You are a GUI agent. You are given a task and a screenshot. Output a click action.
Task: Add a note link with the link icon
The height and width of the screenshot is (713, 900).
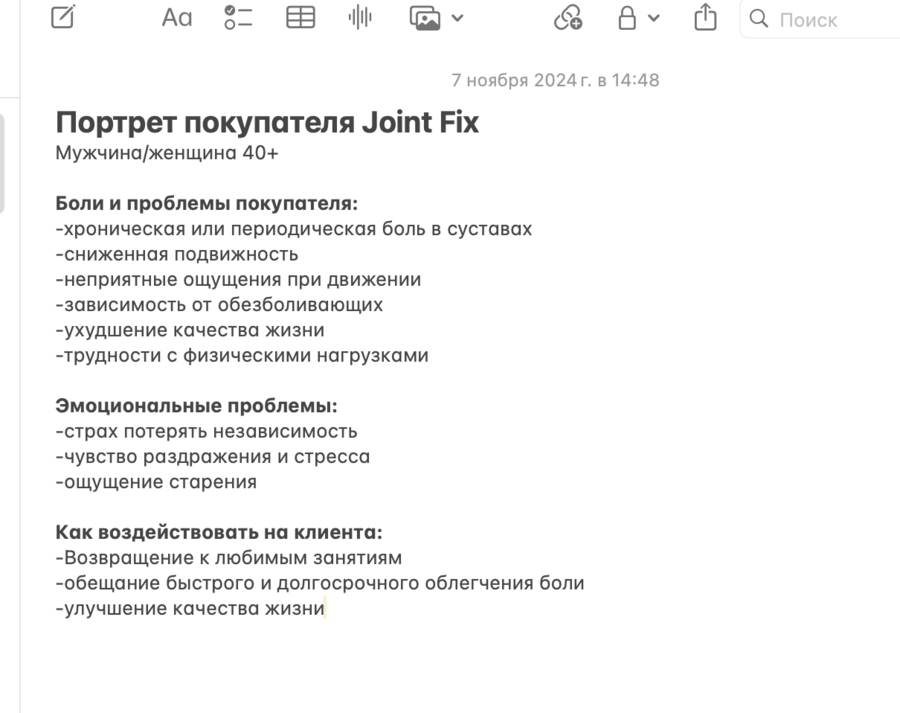coord(568,18)
